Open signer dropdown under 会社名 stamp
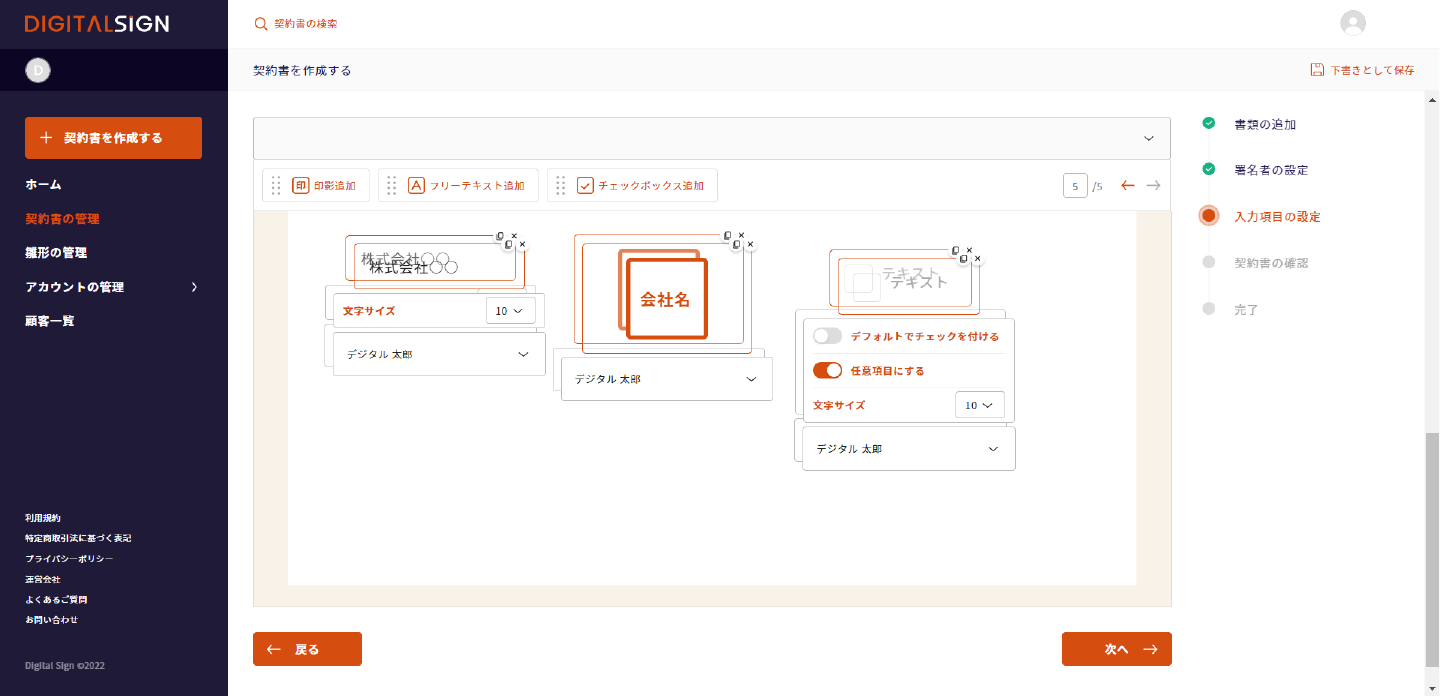The image size is (1440, 696). [666, 379]
